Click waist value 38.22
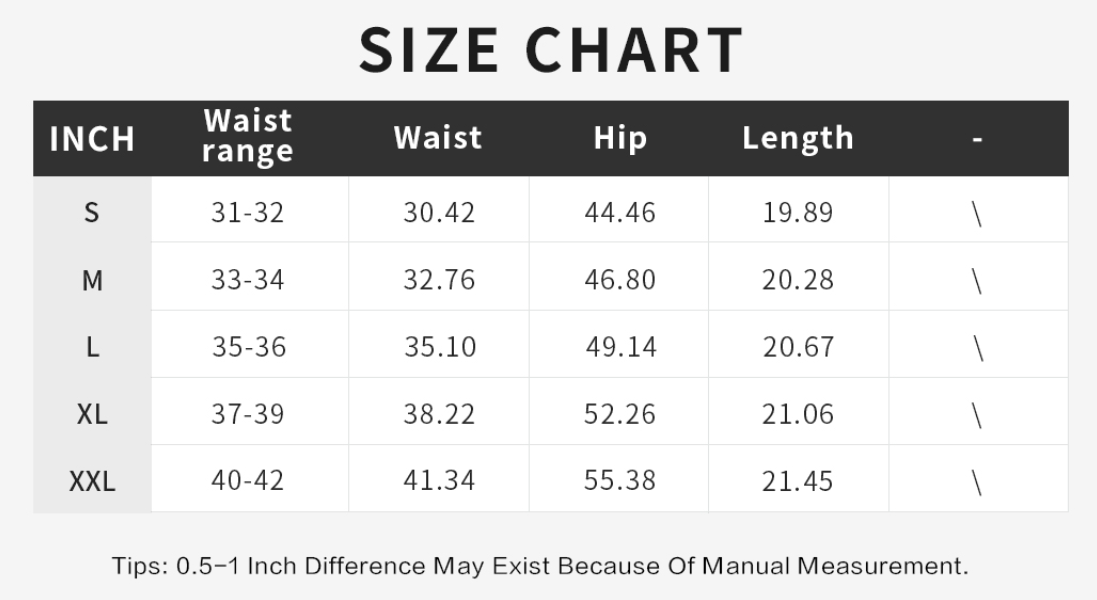This screenshot has width=1097, height=600. tap(439, 414)
